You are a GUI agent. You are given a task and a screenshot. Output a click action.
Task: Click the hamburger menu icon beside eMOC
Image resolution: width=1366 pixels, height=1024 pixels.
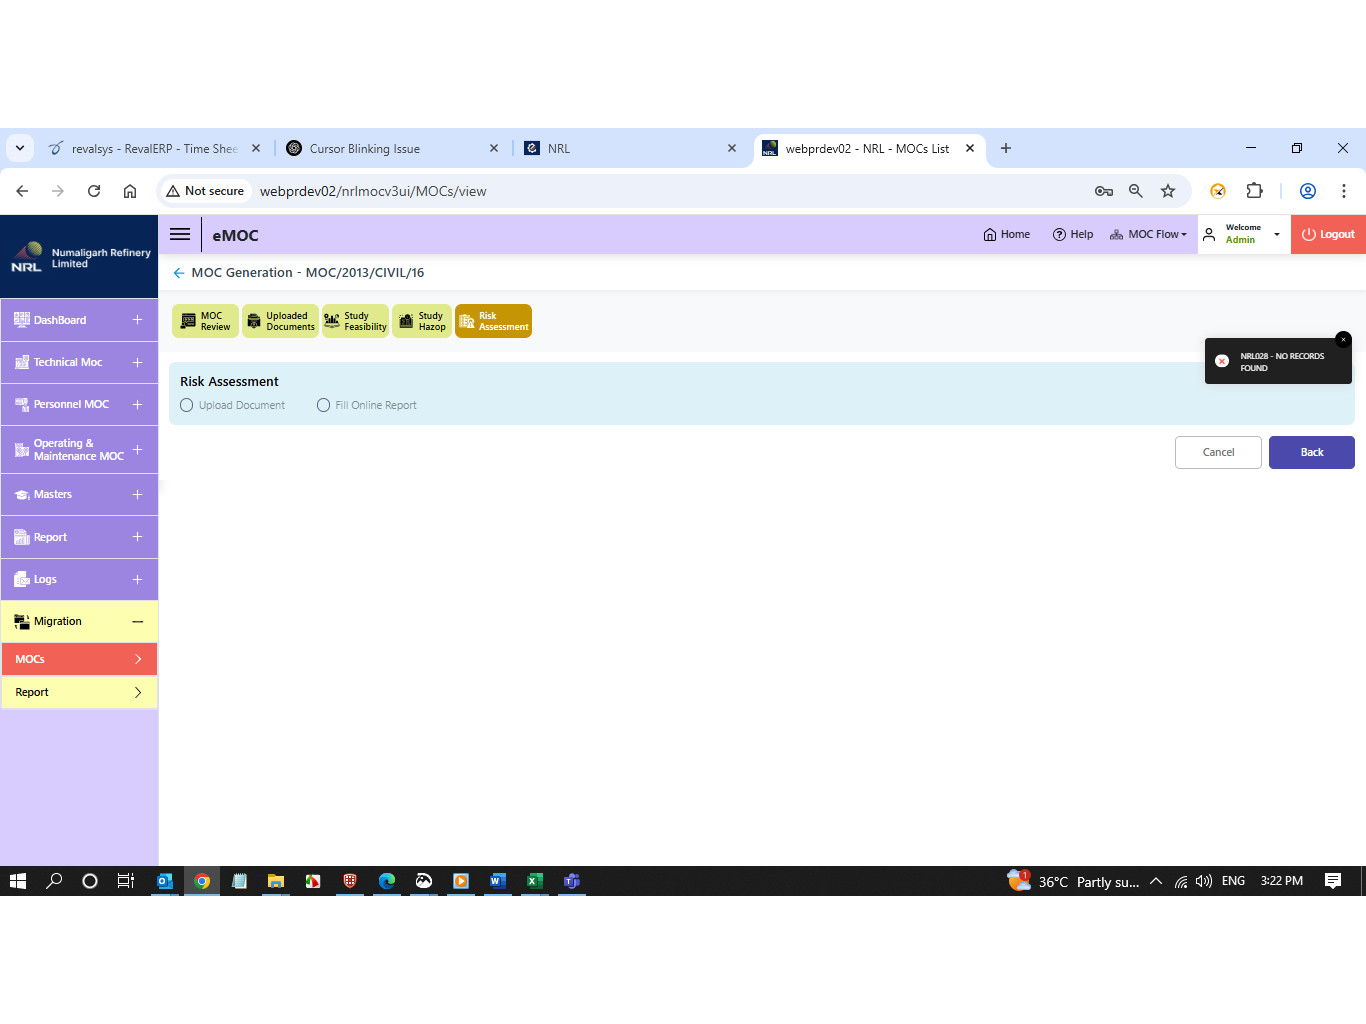coord(180,235)
